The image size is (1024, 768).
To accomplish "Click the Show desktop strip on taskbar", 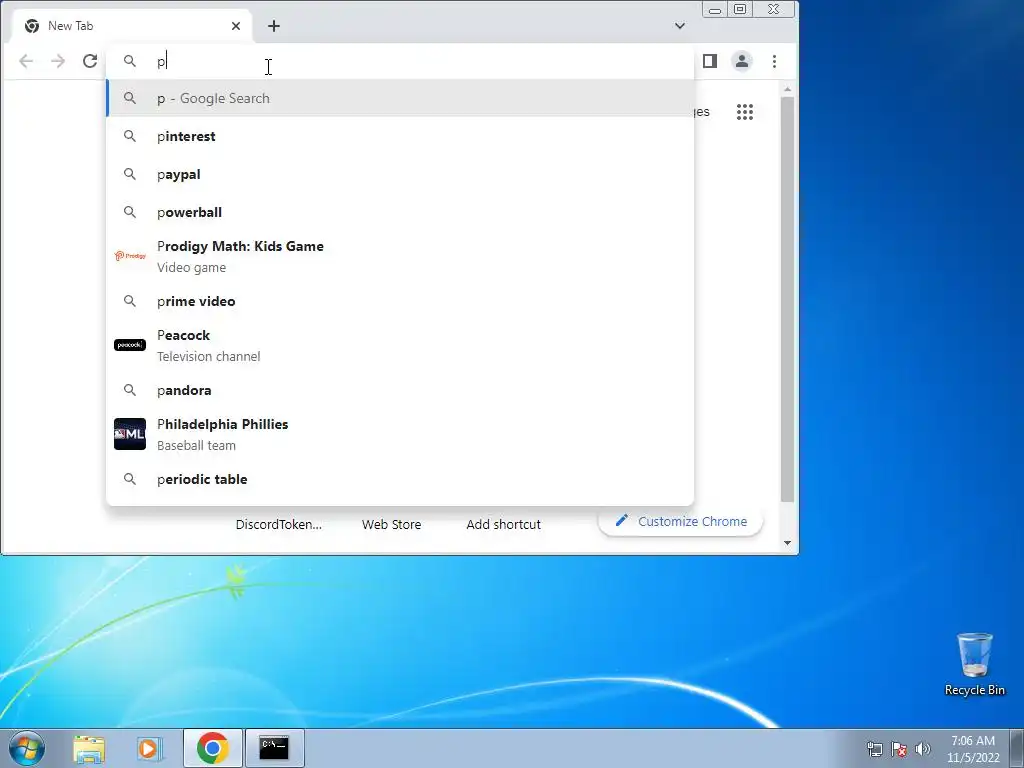I will [x=1017, y=748].
